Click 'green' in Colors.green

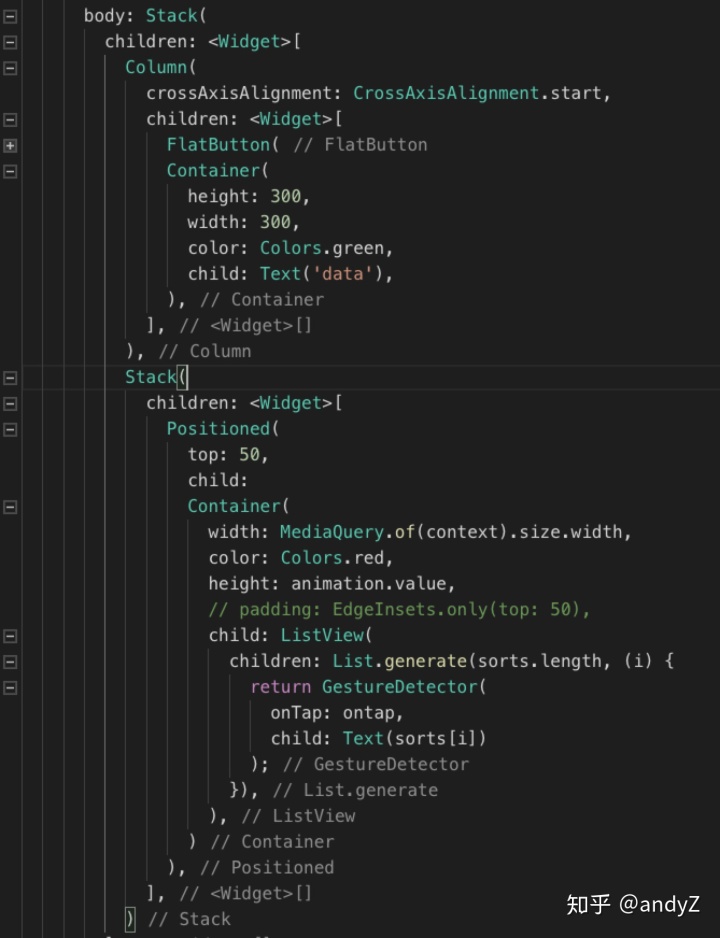coord(358,248)
